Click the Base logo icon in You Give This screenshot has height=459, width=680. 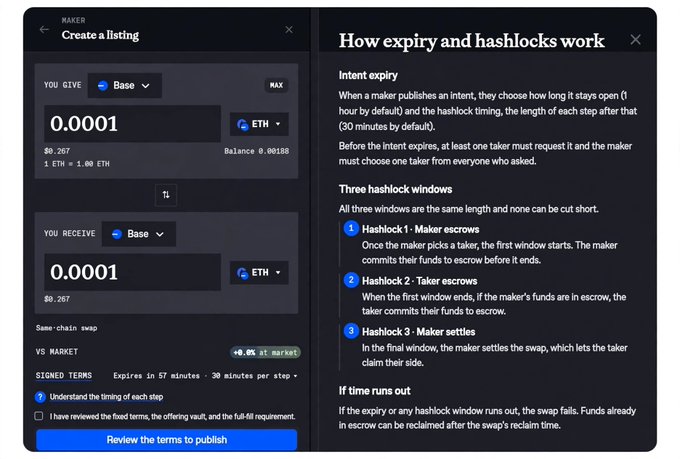(103, 85)
